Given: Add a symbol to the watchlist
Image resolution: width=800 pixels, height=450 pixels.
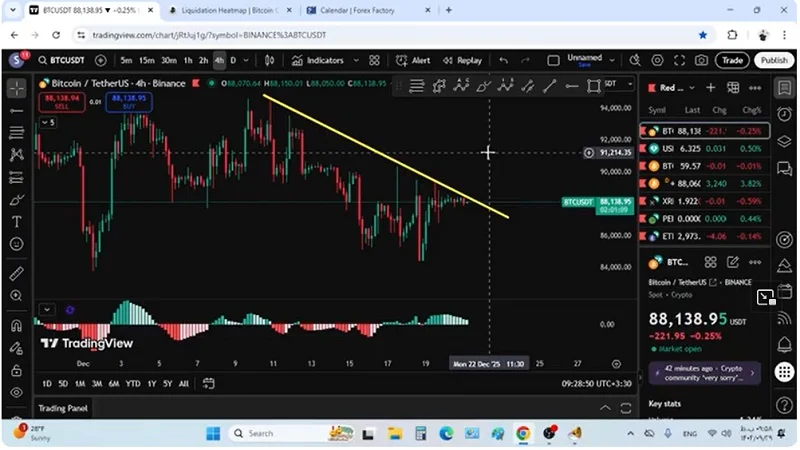Looking at the screenshot, I should [710, 88].
